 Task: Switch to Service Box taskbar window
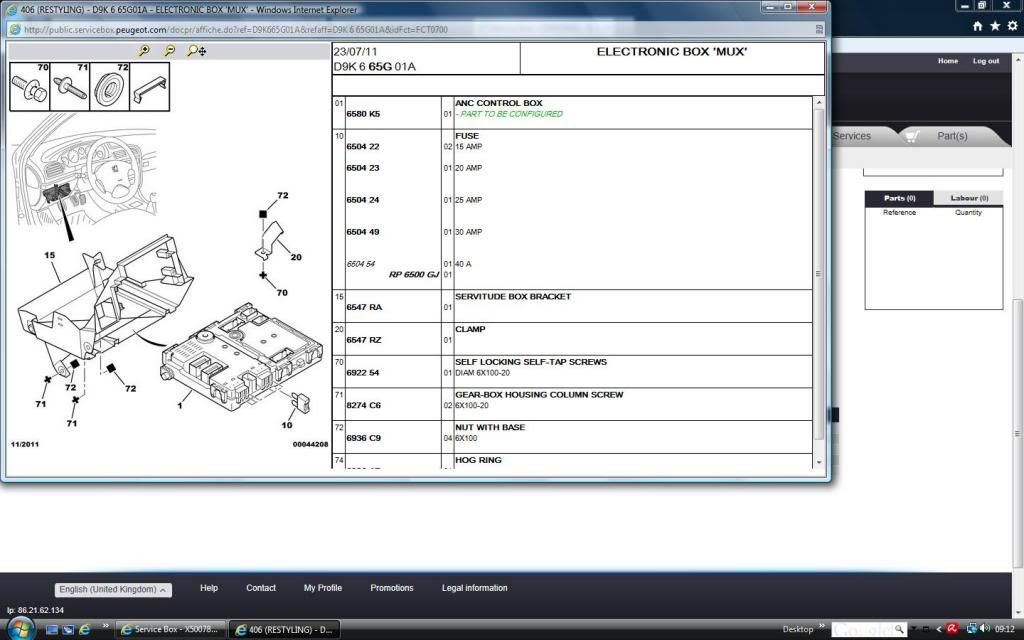tap(171, 630)
